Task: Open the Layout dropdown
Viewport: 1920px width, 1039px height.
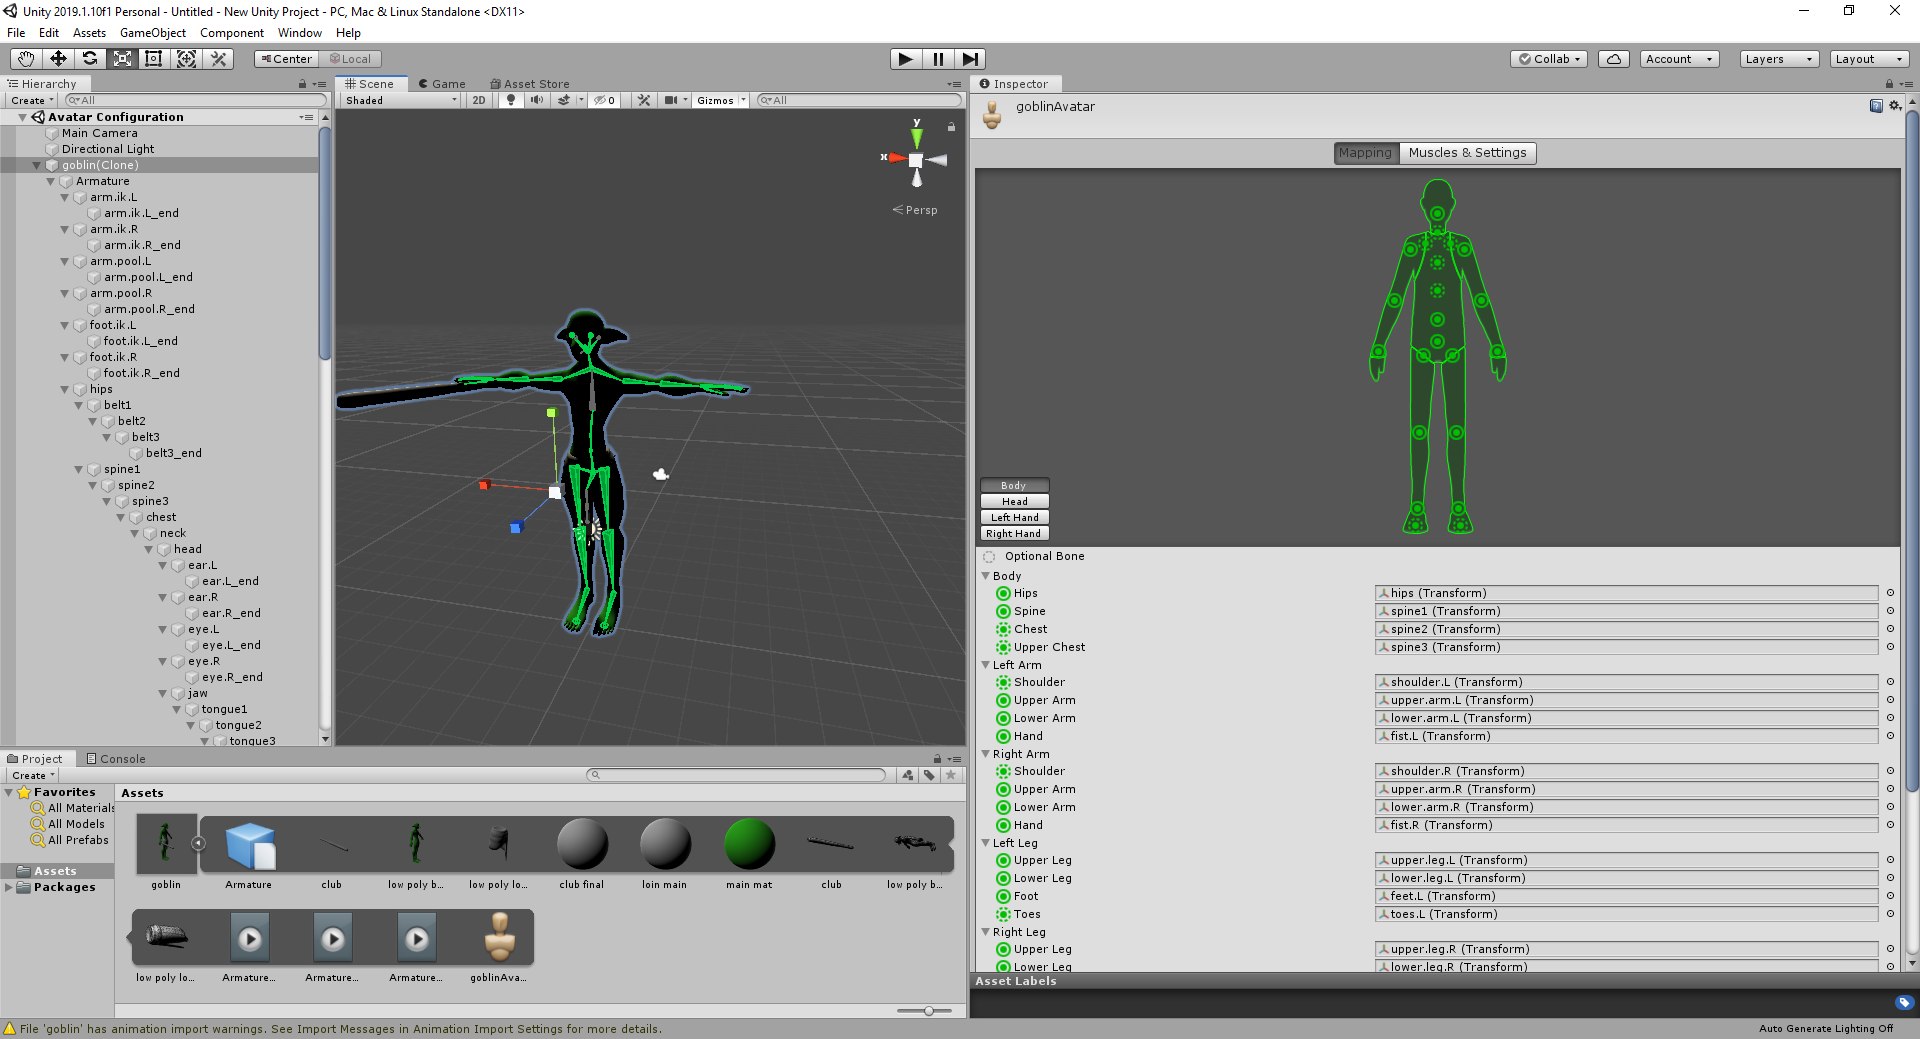Action: click(x=1869, y=59)
